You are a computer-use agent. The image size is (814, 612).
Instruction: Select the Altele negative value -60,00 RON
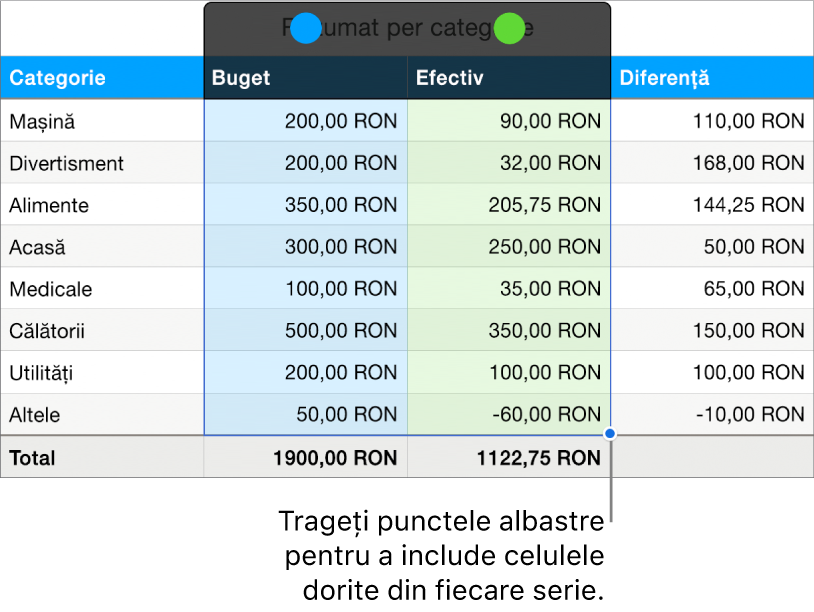(545, 414)
